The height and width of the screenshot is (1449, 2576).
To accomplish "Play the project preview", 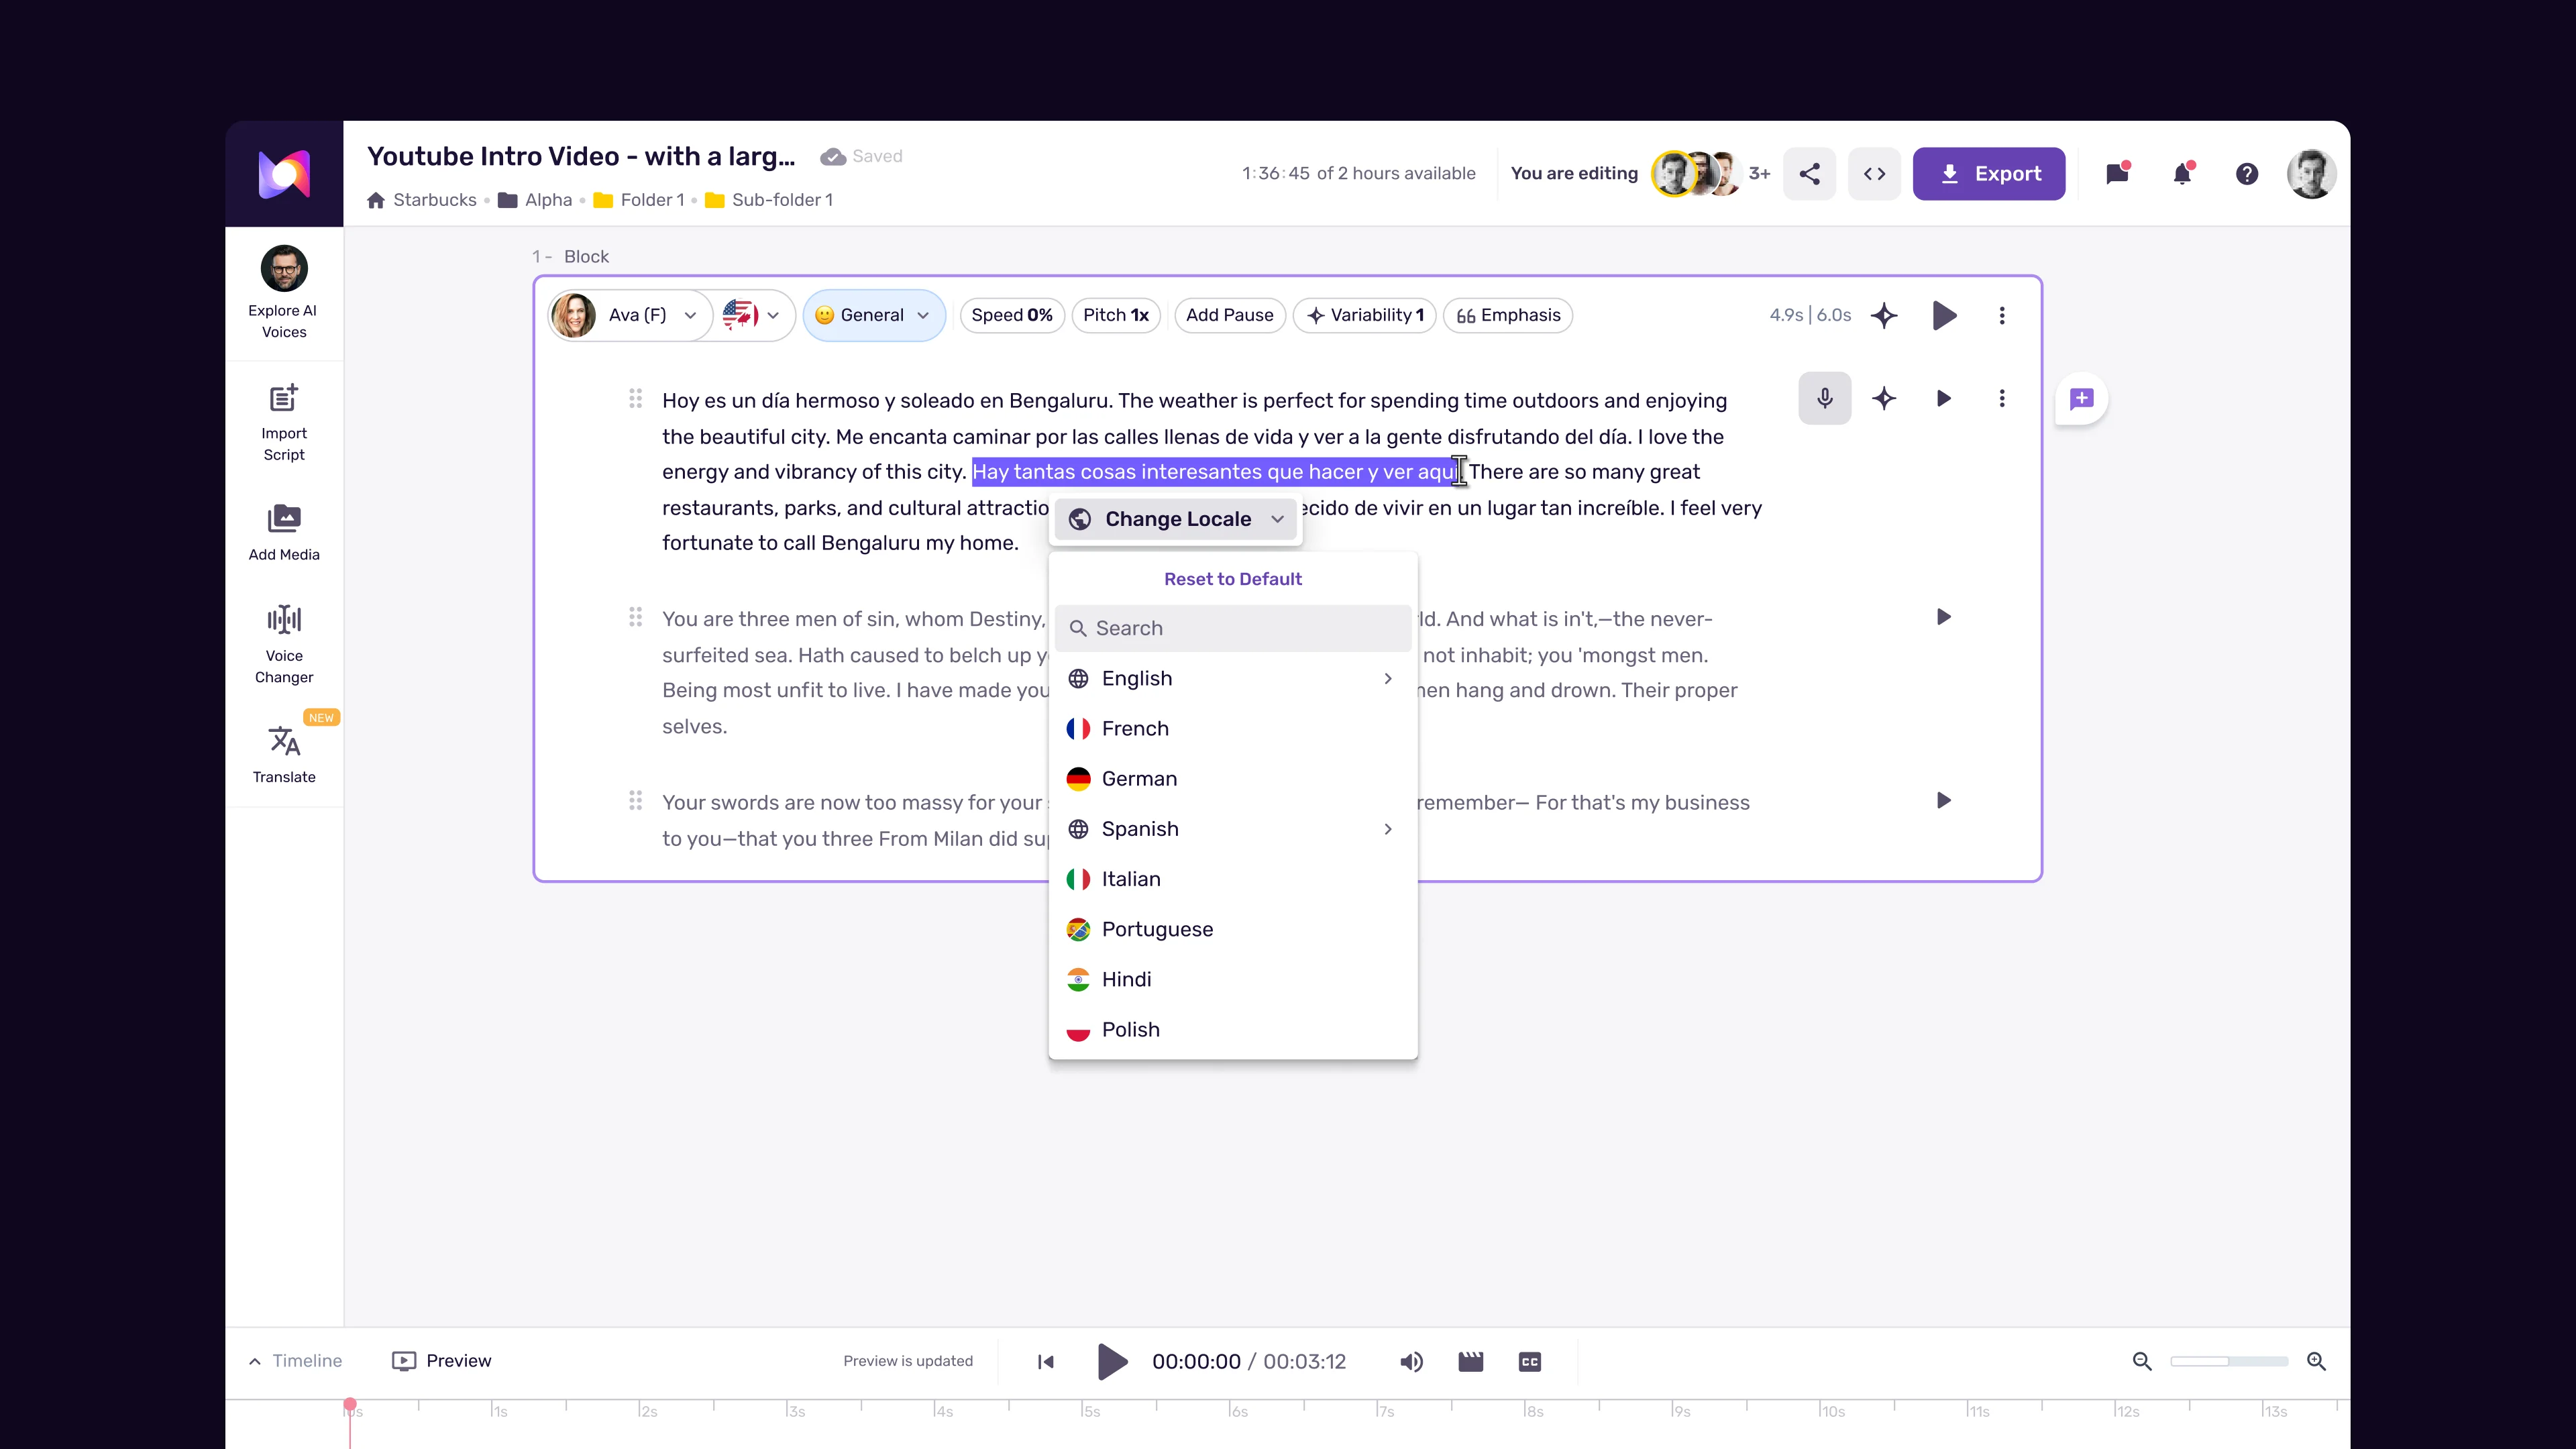I will pos(1112,1362).
